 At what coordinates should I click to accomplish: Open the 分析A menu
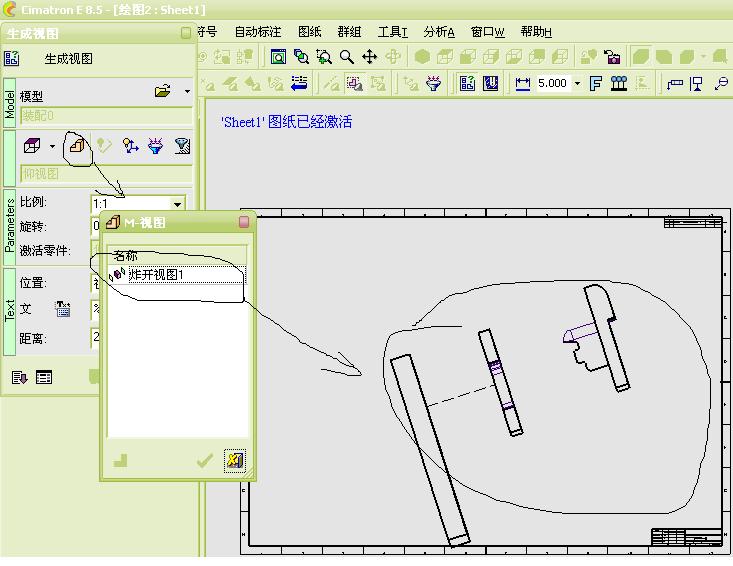pos(438,32)
